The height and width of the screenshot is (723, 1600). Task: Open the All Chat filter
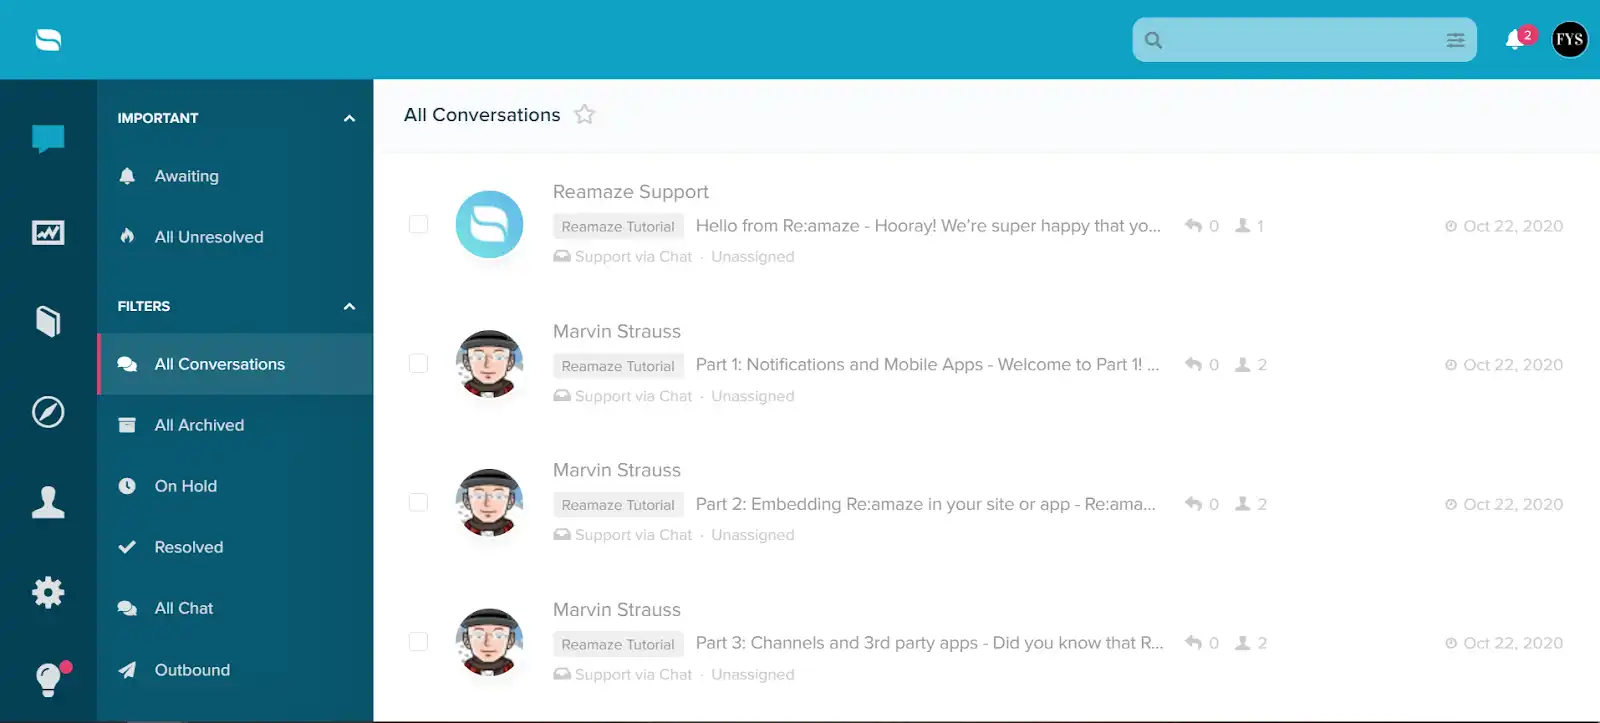pyautogui.click(x=235, y=608)
